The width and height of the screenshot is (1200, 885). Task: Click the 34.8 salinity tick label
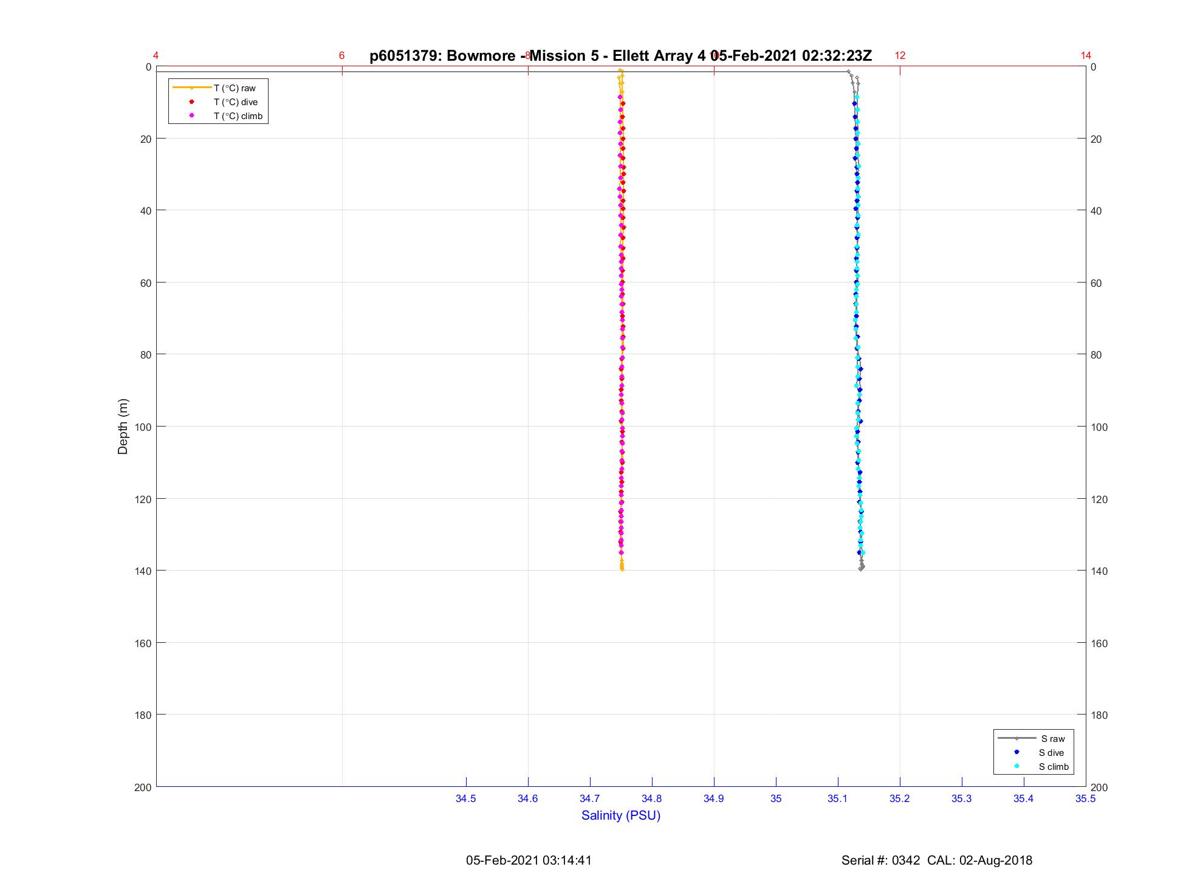click(x=652, y=799)
